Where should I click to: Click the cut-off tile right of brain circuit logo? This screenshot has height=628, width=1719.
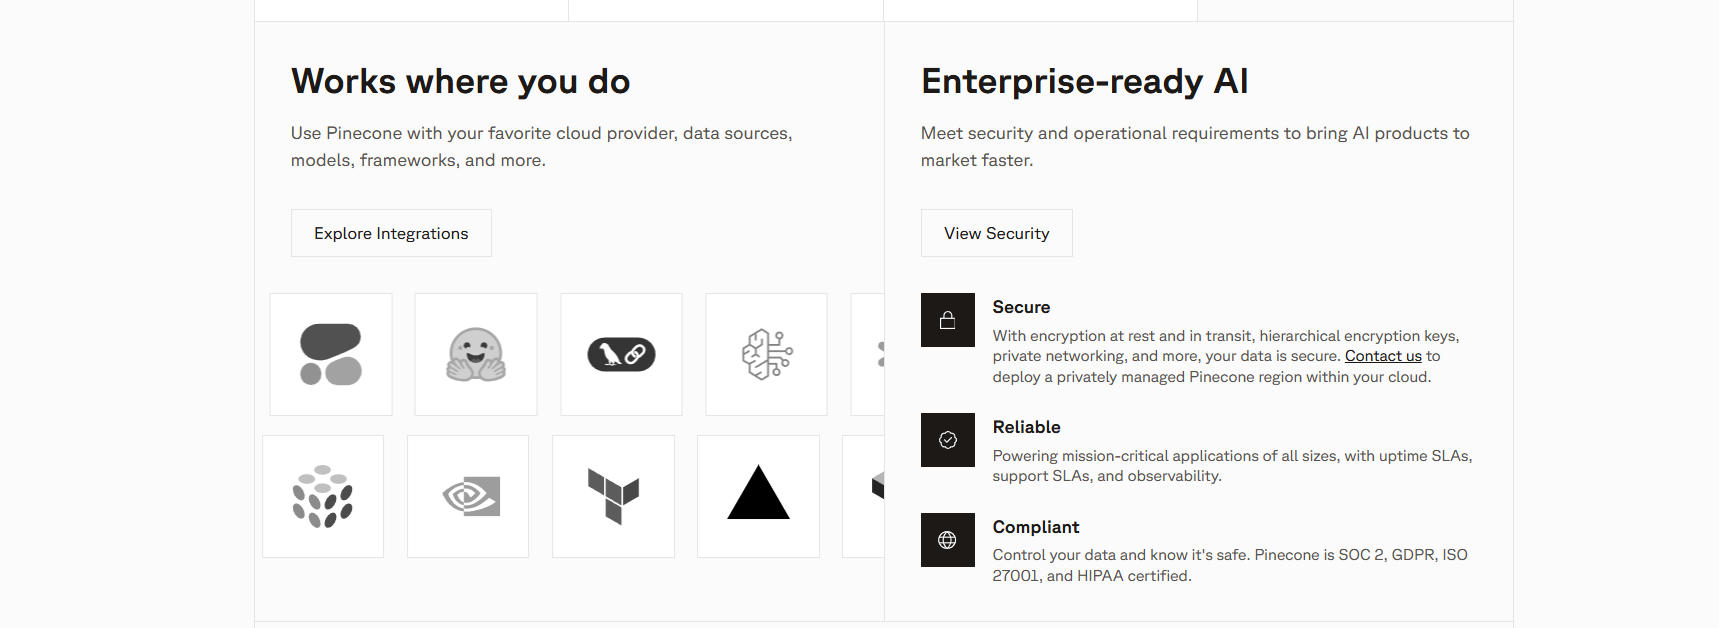pos(868,354)
